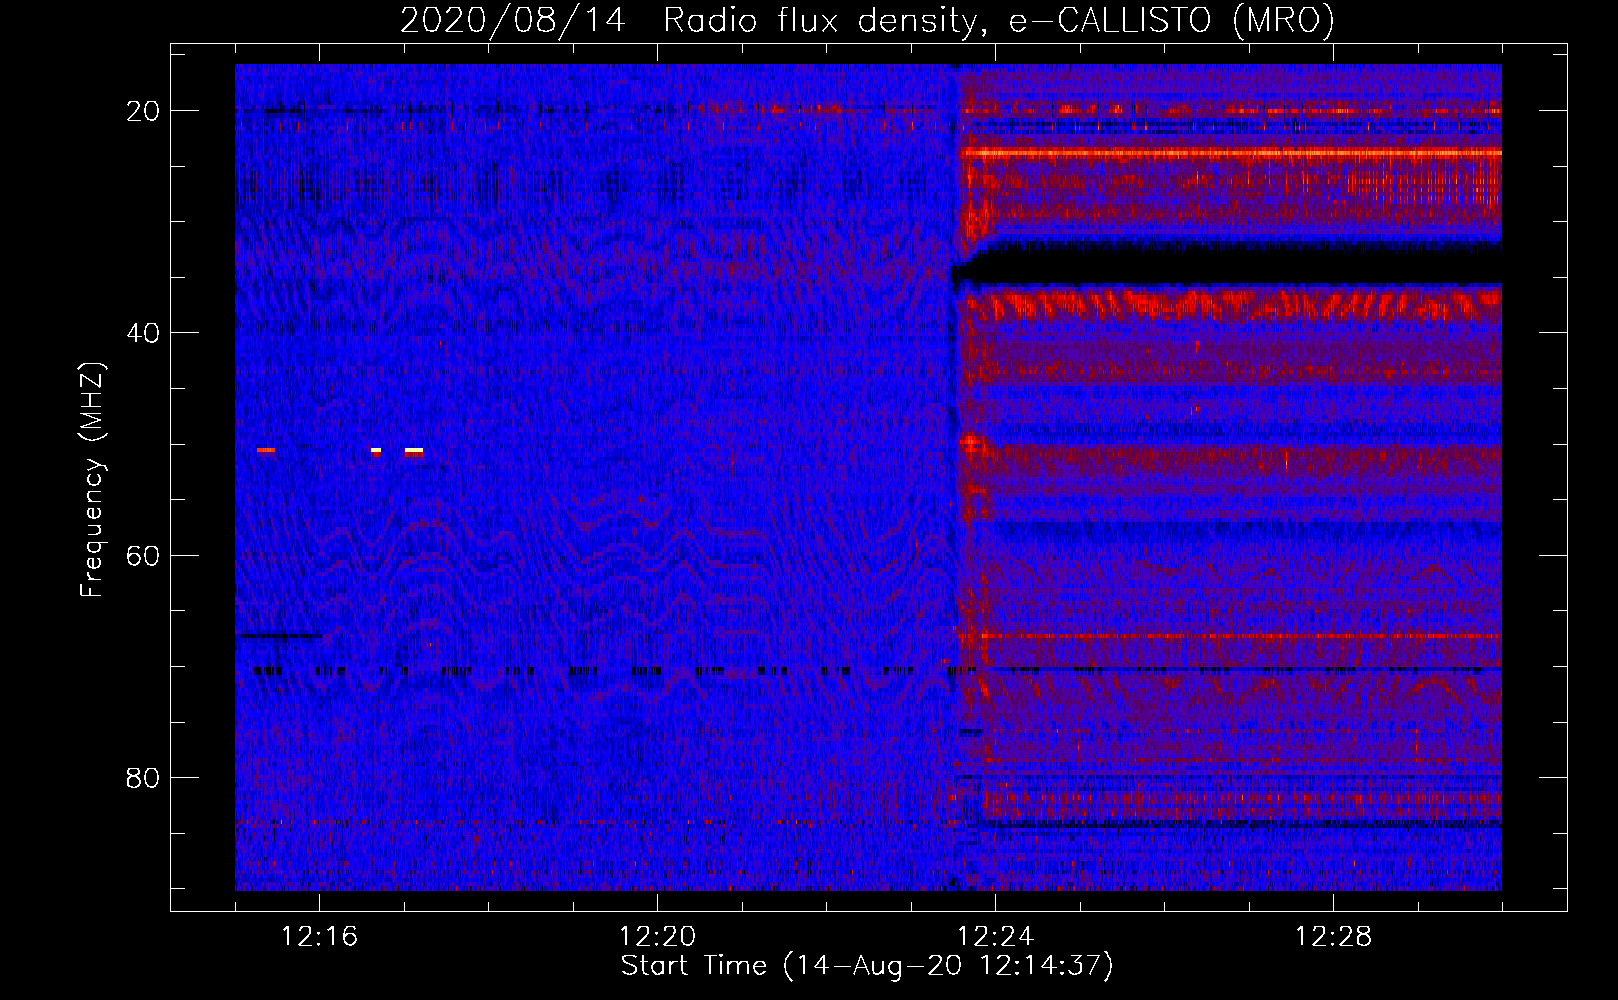Click the 'Frequency (MHZ)' axis label
Viewport: 1618px width, 1000px height.
pyautogui.click(x=92, y=480)
